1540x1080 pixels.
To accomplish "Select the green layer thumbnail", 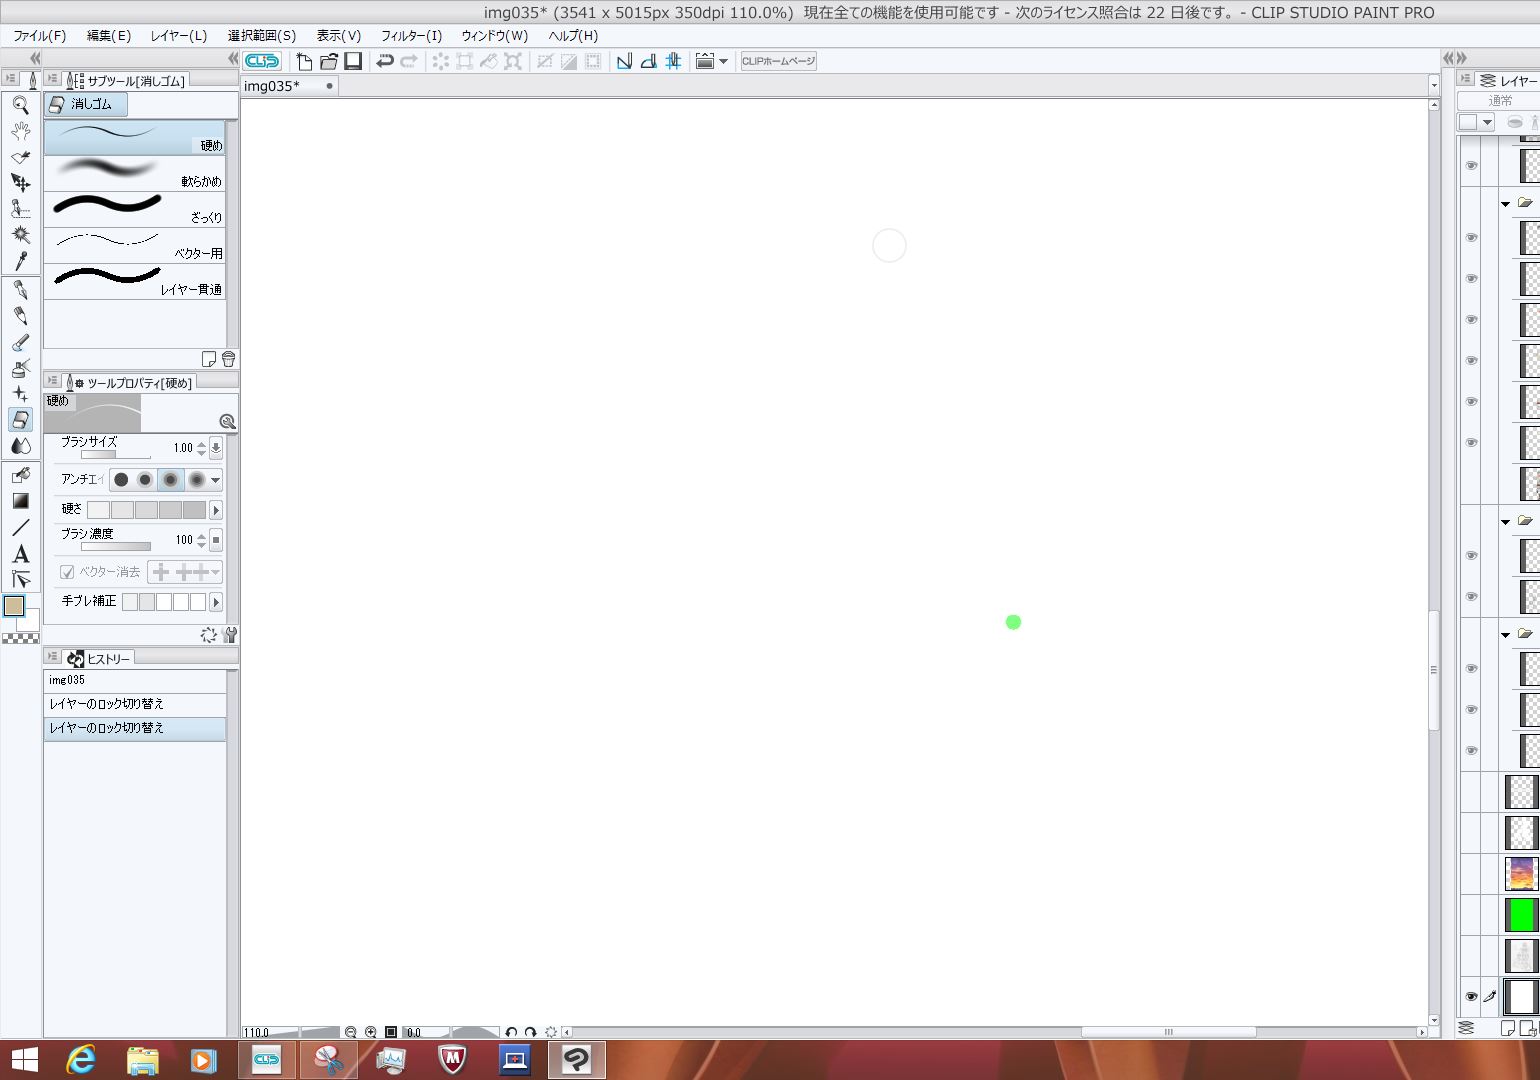I will (x=1520, y=914).
